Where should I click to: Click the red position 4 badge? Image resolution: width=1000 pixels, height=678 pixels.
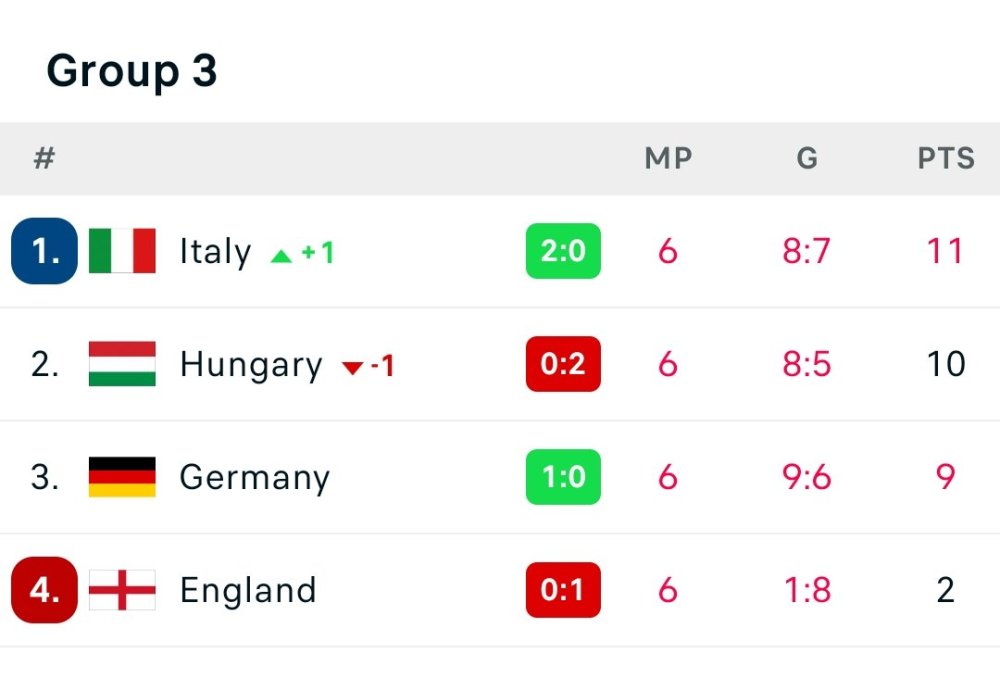click(x=44, y=590)
